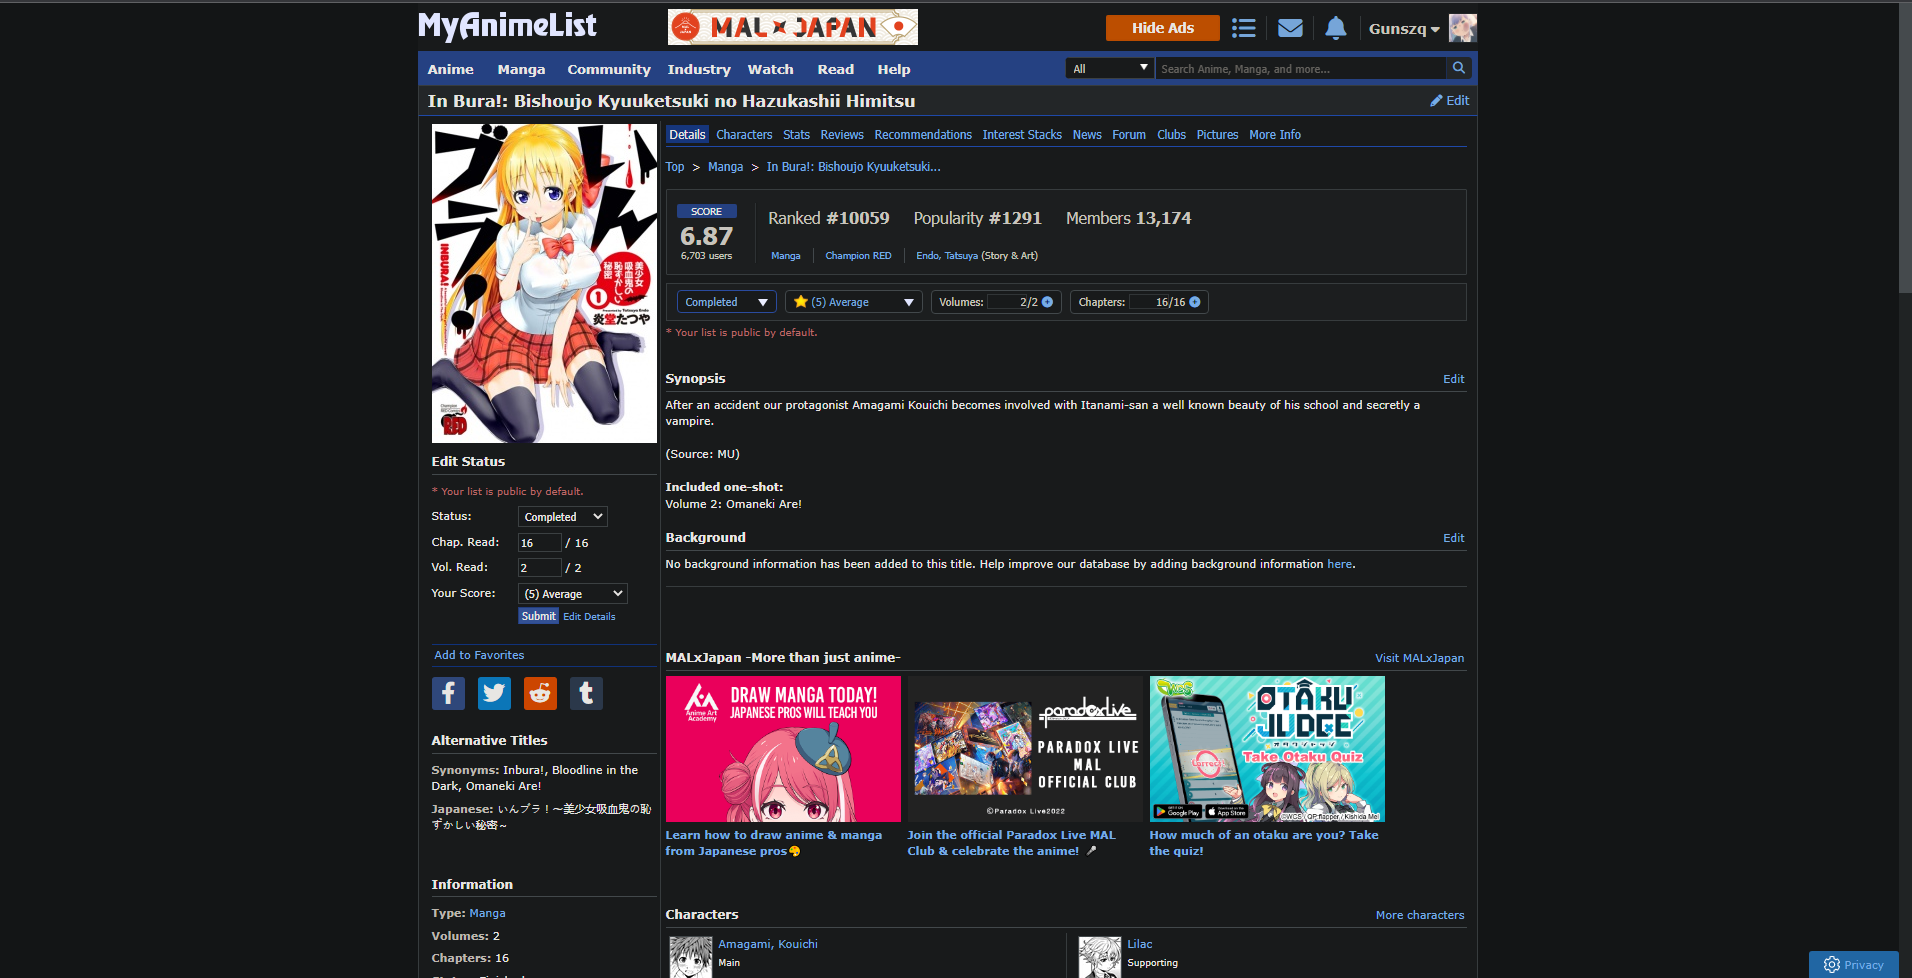1912x978 pixels.
Task: Open Privacy settings gear button
Action: pyautogui.click(x=1853, y=964)
